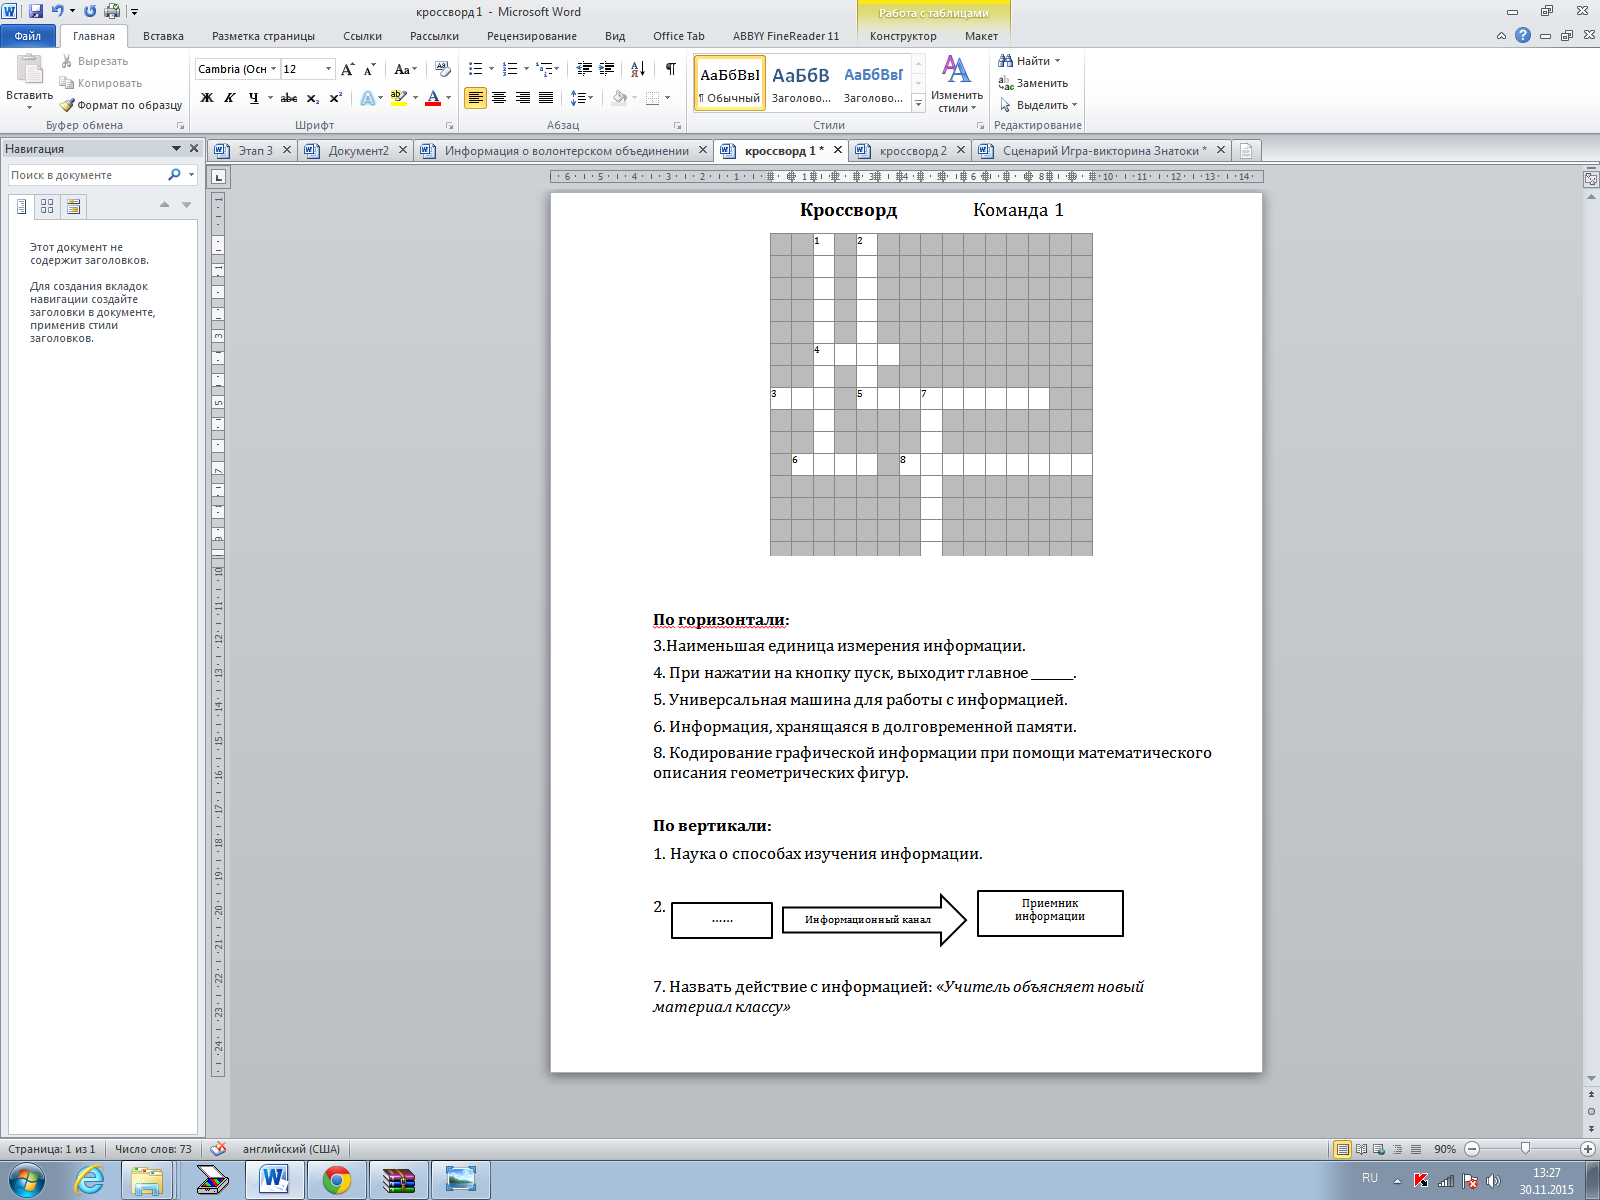Open the Table Design ribbon tab

coord(903,36)
